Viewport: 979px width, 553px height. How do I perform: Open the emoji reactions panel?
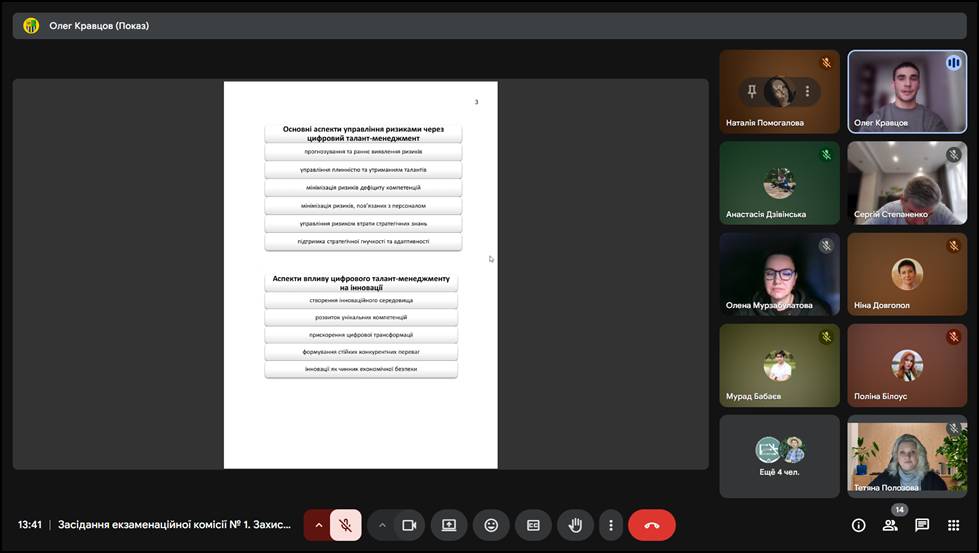(x=491, y=525)
